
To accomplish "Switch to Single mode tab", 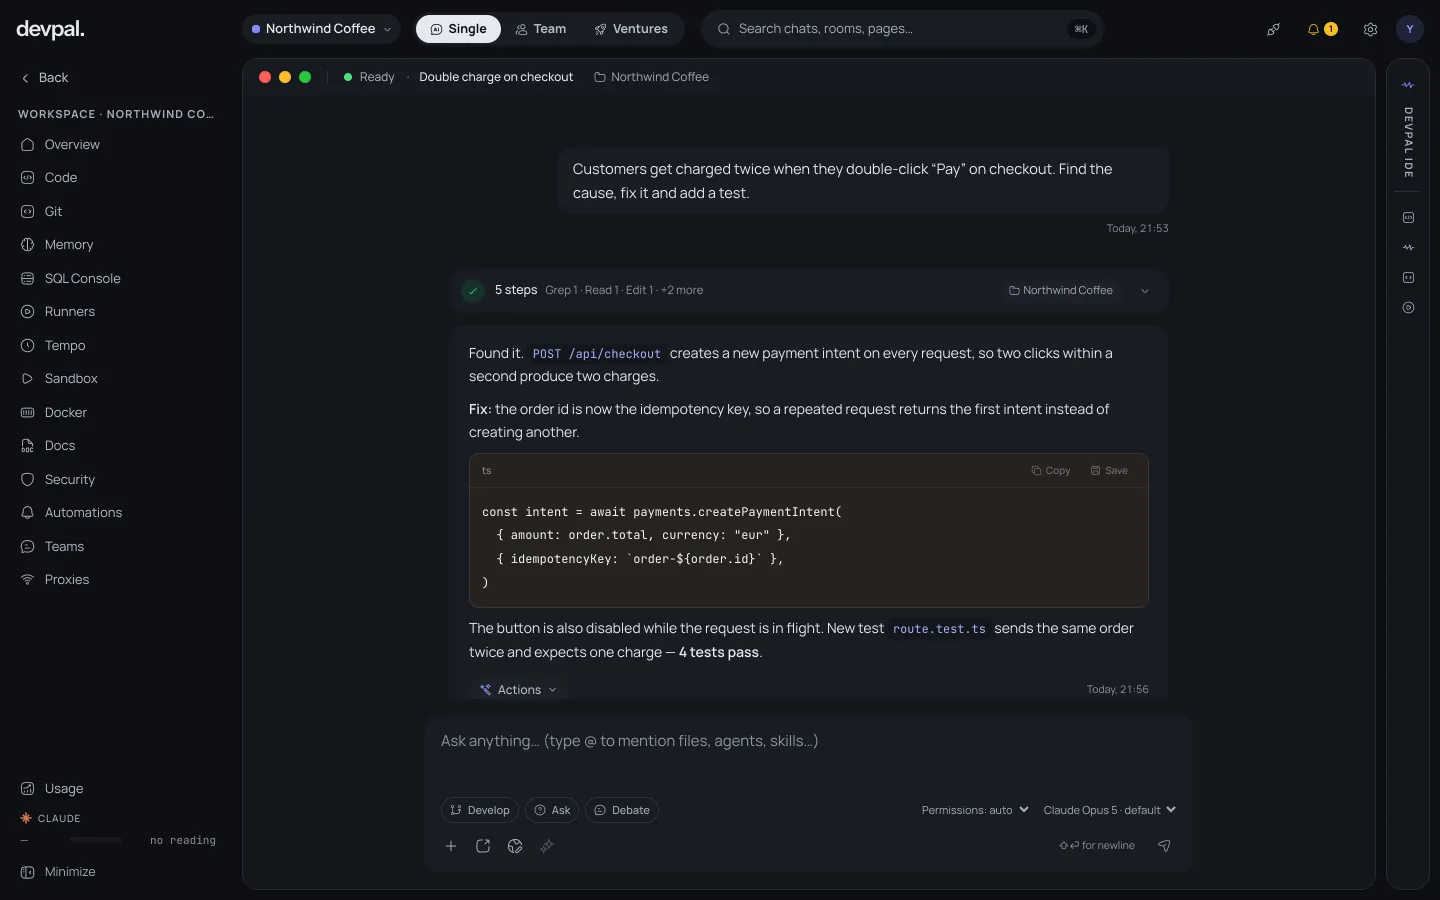I will coord(458,29).
